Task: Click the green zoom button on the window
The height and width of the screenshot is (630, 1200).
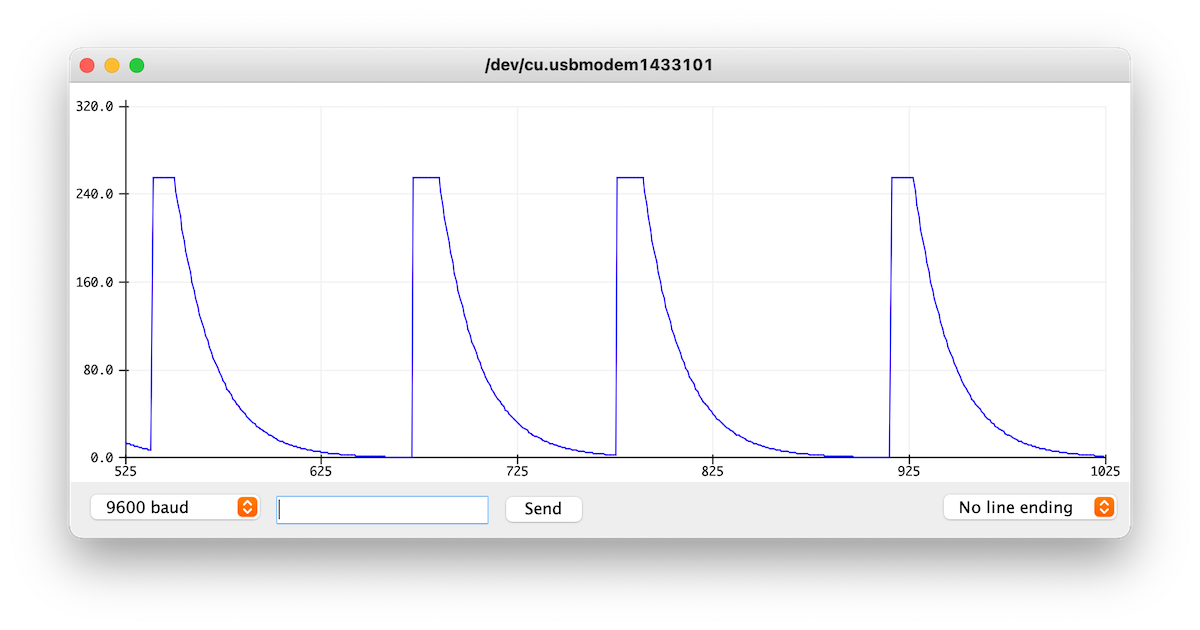Action: [137, 64]
